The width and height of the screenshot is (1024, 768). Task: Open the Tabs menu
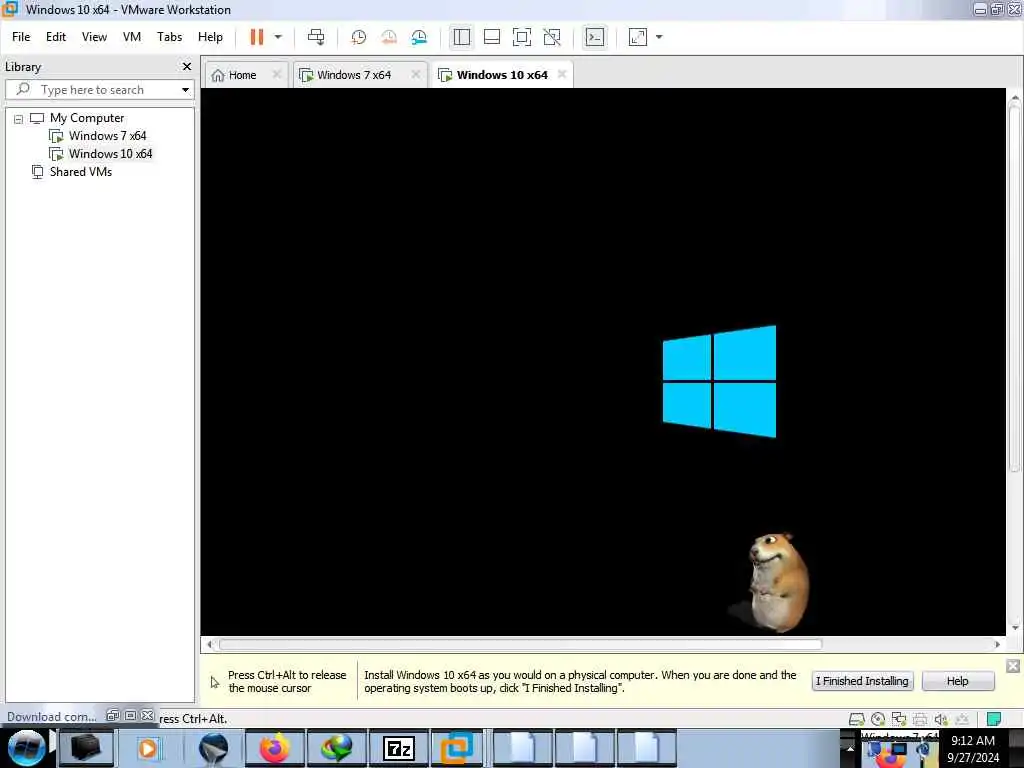(169, 37)
